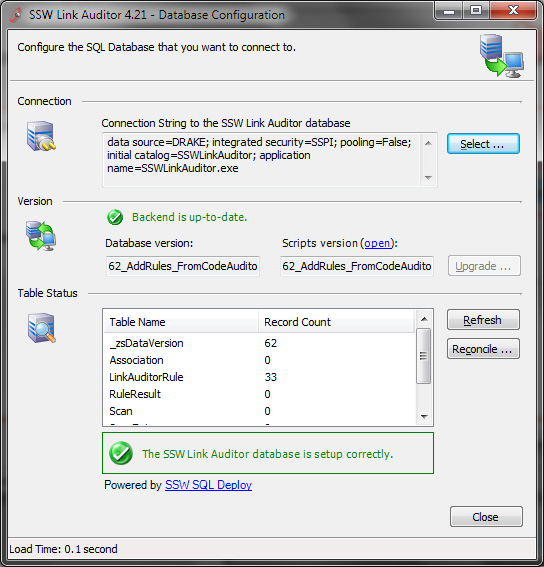Click the Table Status magnifier database icon

pyautogui.click(x=42, y=328)
